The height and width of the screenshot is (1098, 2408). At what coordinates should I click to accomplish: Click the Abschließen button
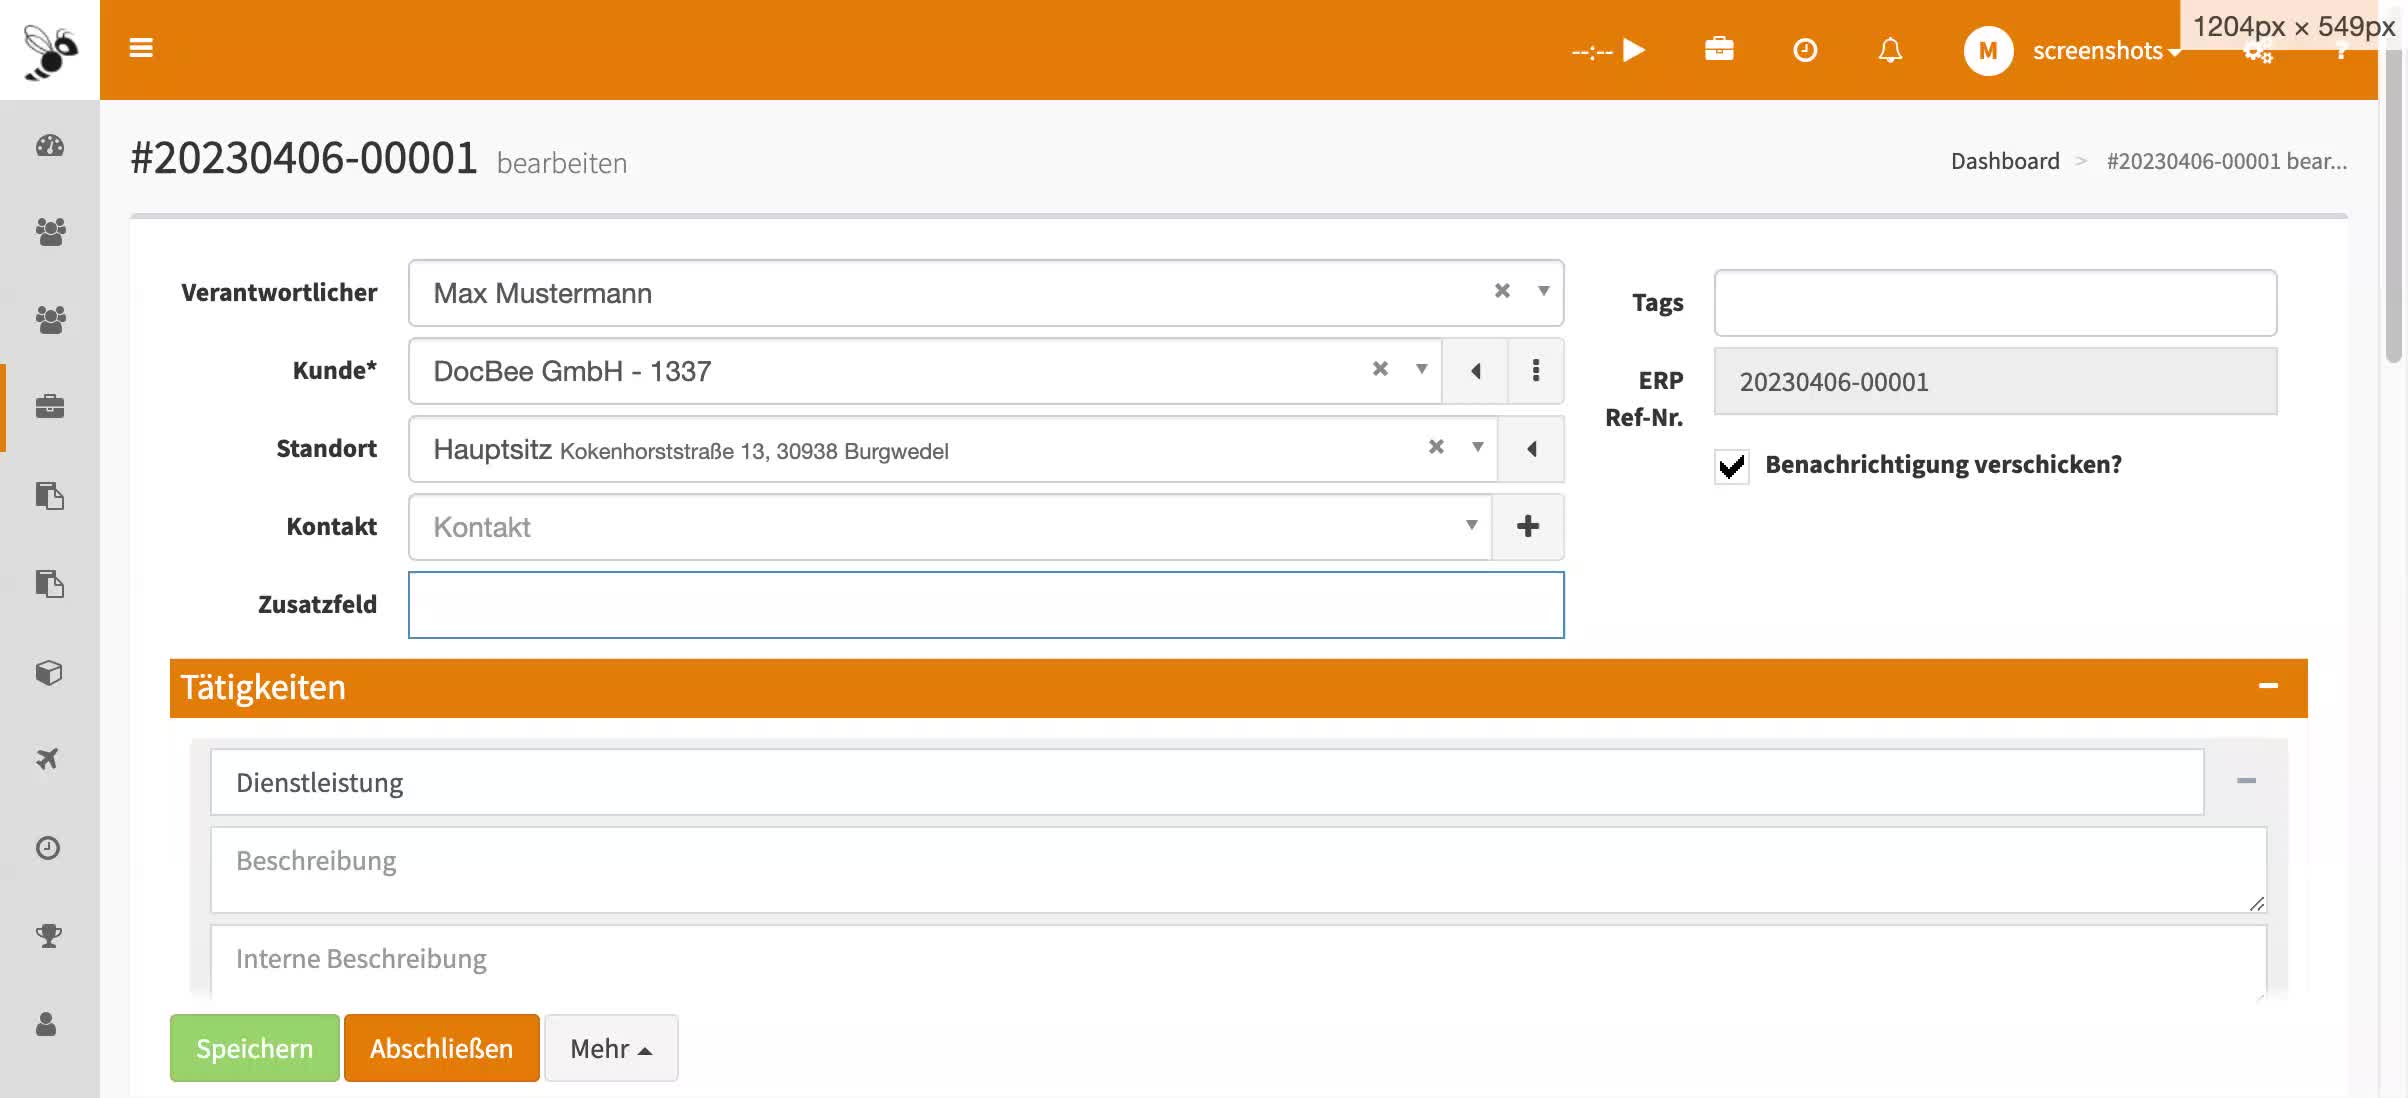click(x=441, y=1048)
